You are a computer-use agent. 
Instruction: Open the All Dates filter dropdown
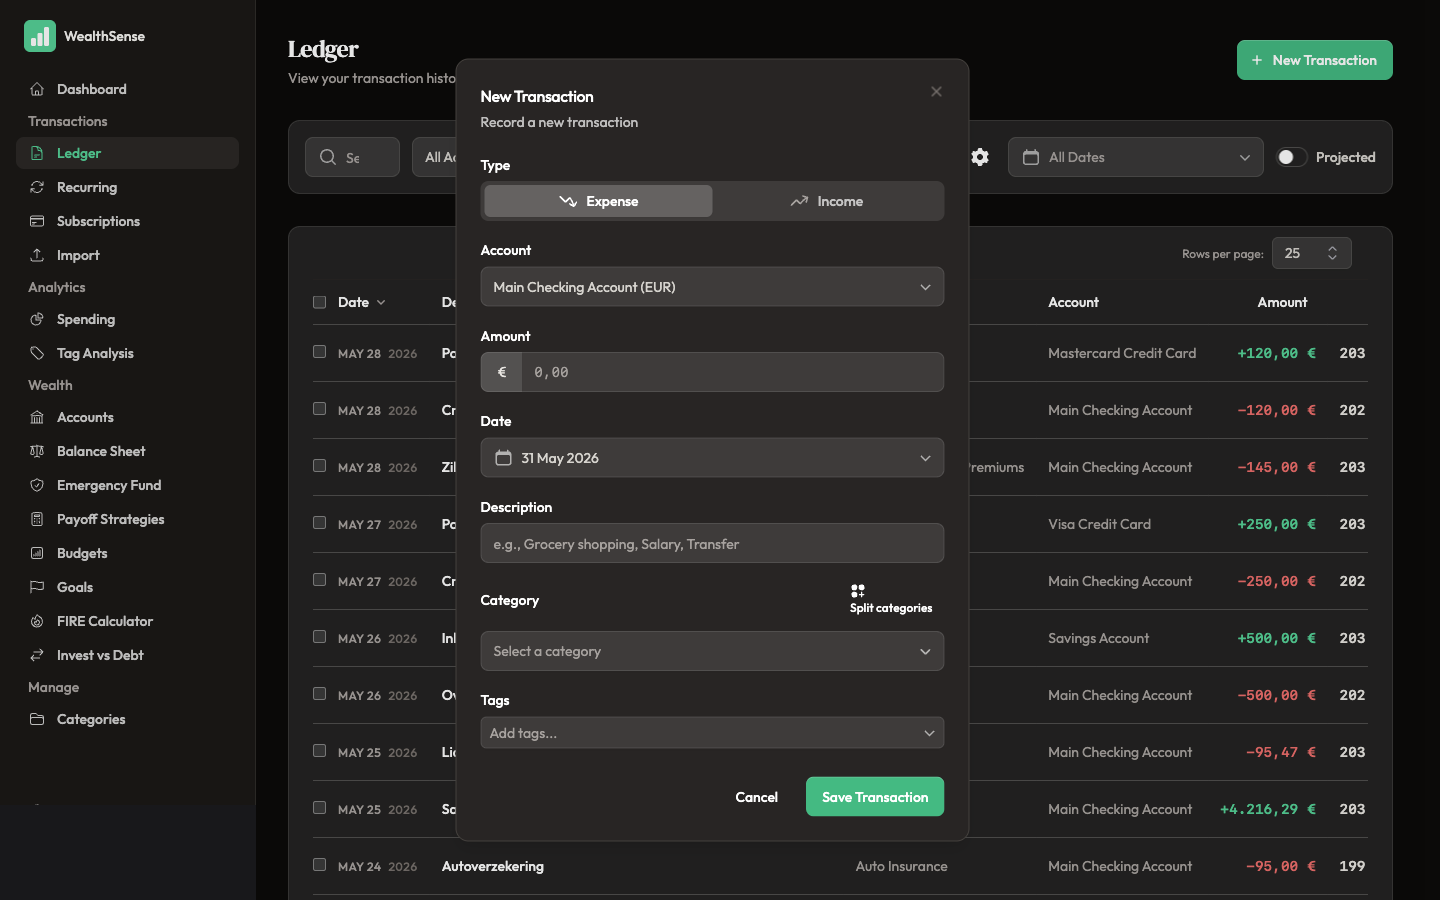click(1136, 157)
